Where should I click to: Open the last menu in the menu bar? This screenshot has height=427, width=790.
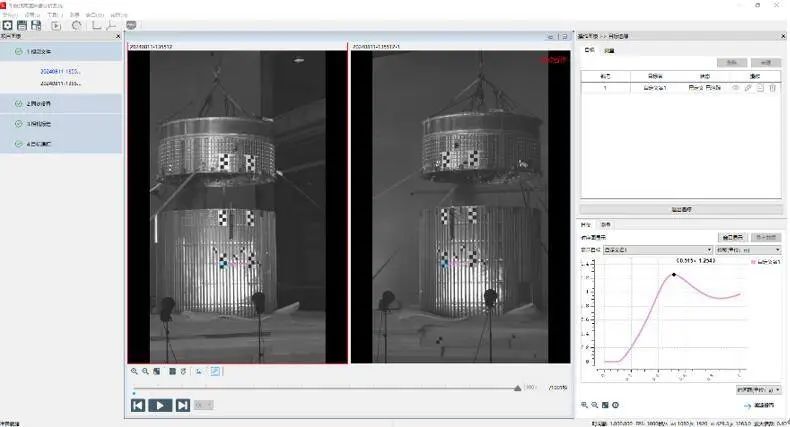tap(119, 15)
